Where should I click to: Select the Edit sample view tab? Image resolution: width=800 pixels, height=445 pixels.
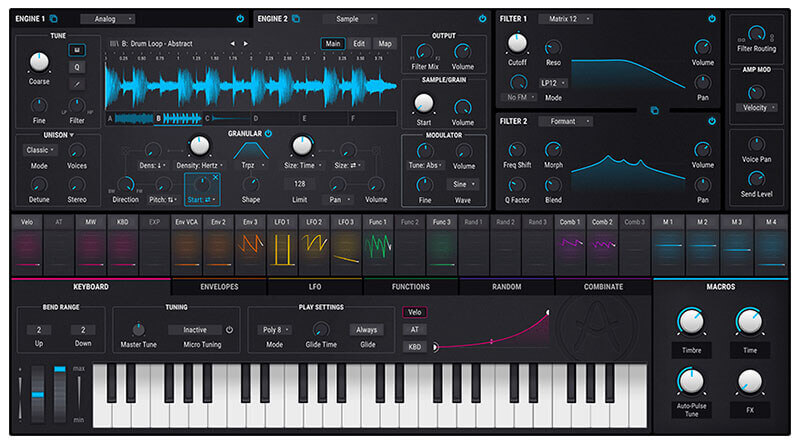pyautogui.click(x=359, y=44)
